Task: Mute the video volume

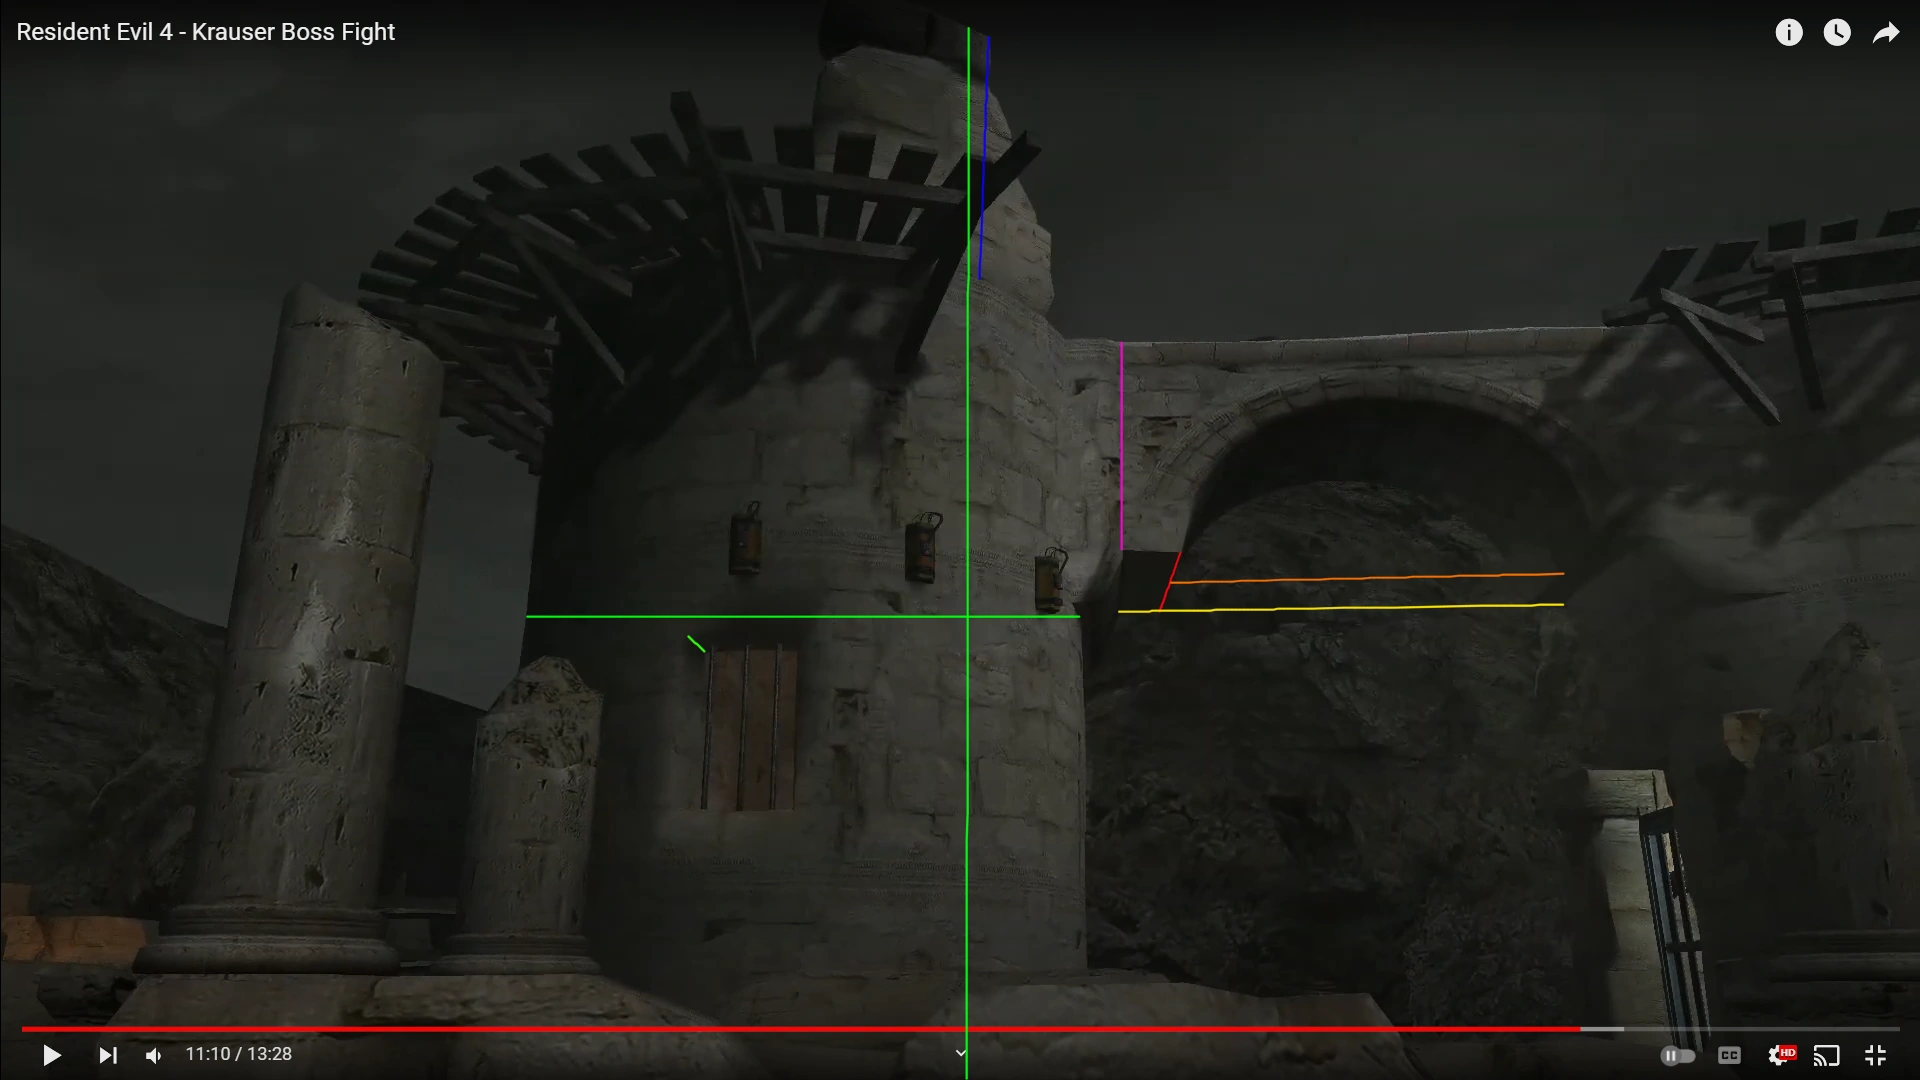Action: coord(153,1055)
